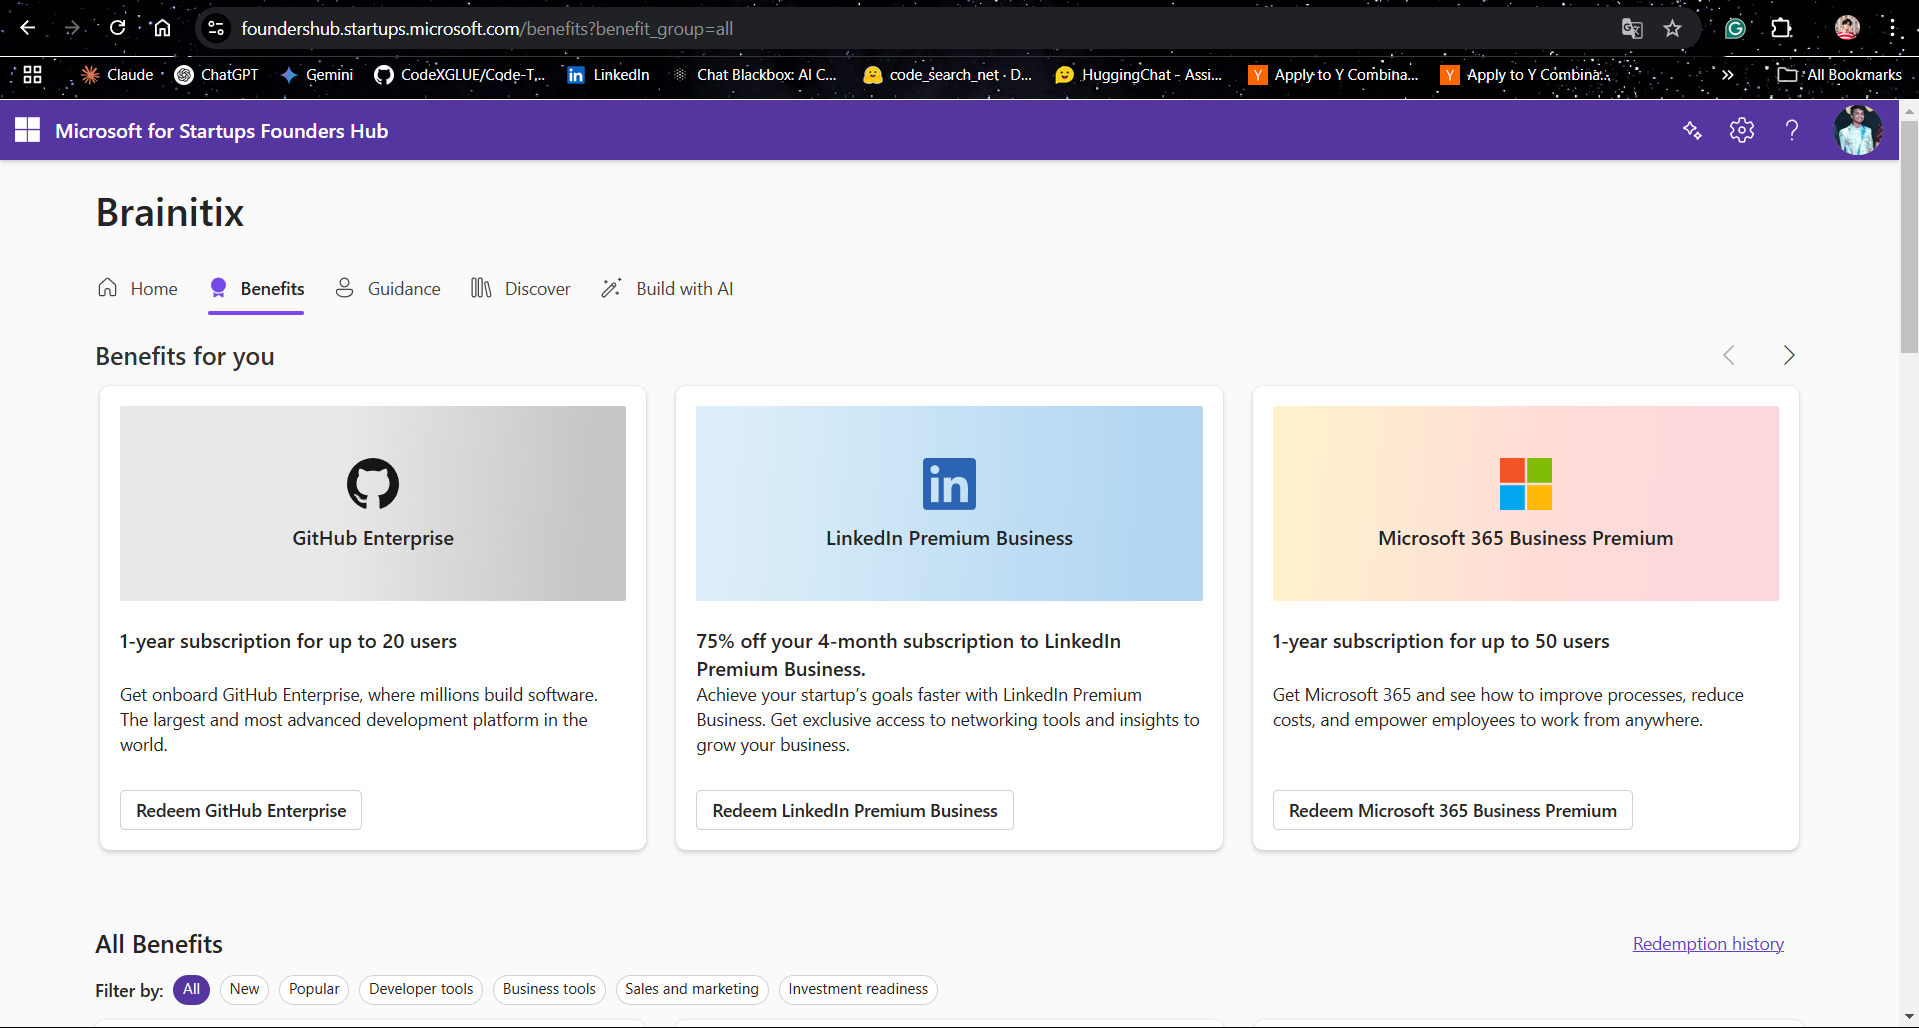Viewport: 1919px width, 1028px height.
Task: Go to the Discover tab
Action: [520, 288]
